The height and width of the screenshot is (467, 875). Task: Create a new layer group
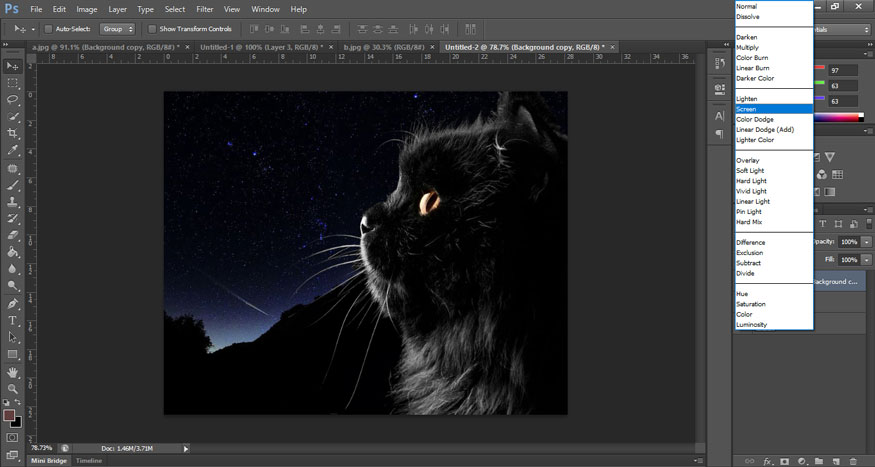coord(819,461)
